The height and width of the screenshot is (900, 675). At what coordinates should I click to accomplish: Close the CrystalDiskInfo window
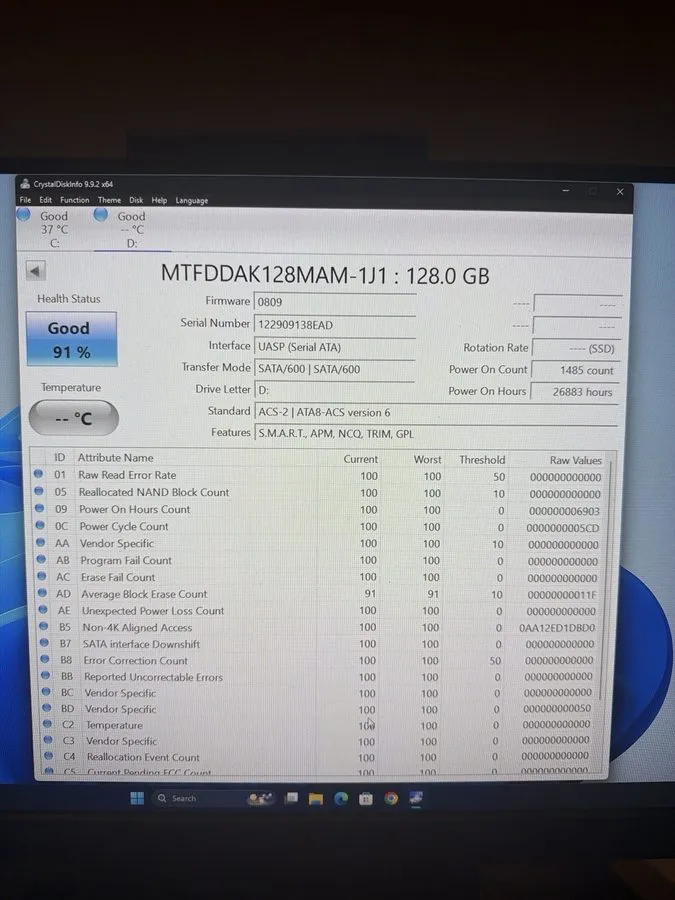point(620,192)
